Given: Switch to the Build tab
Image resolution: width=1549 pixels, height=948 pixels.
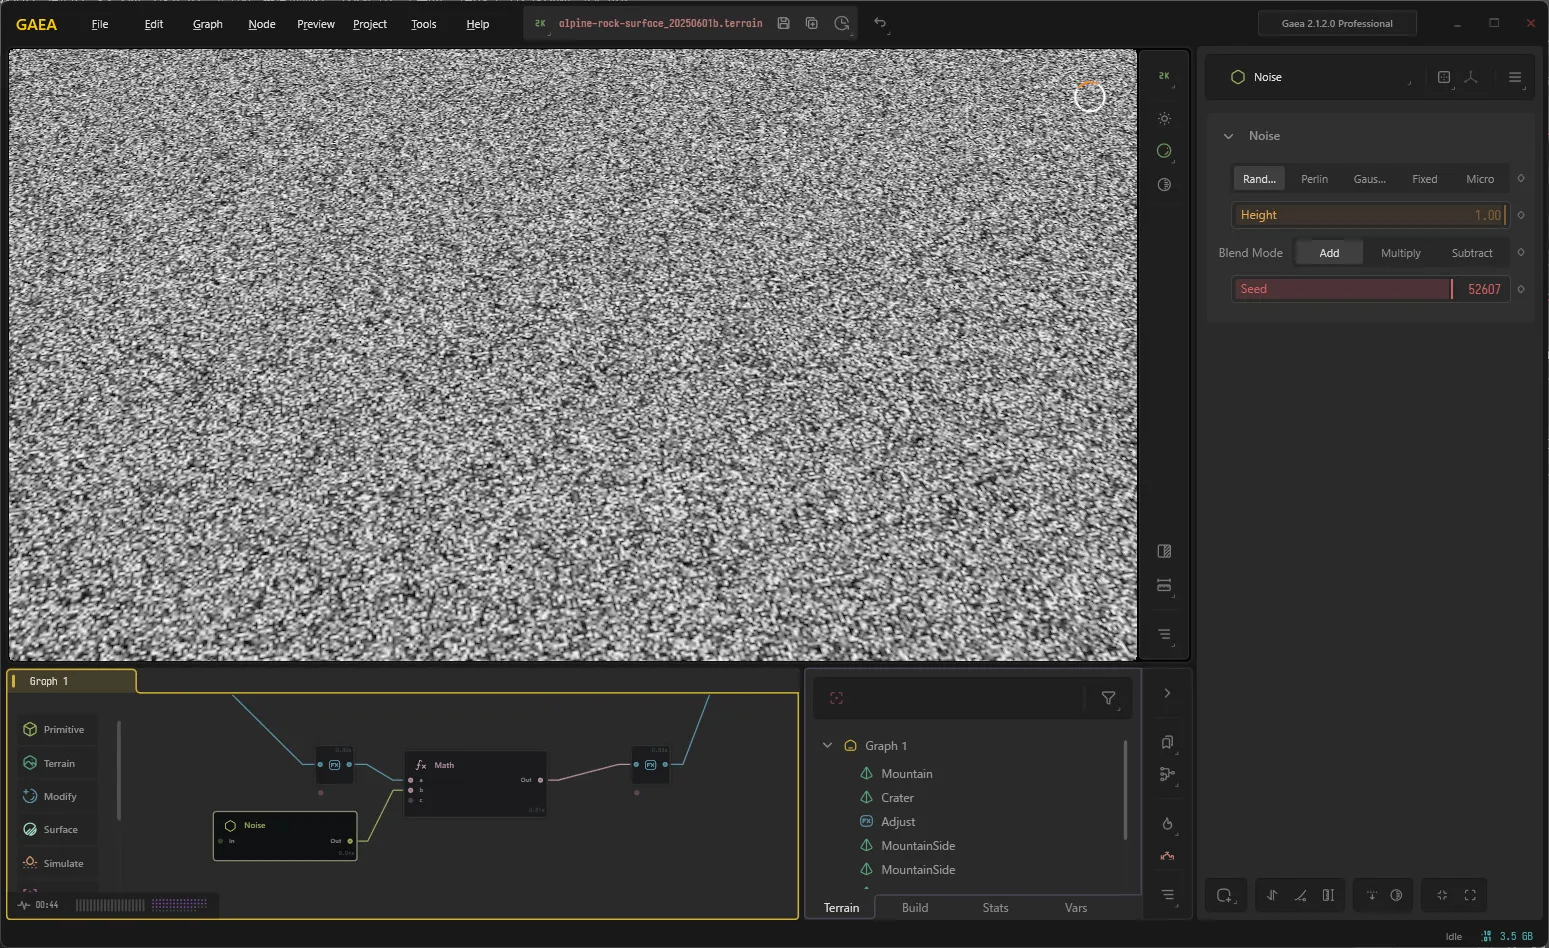Looking at the screenshot, I should point(915,908).
